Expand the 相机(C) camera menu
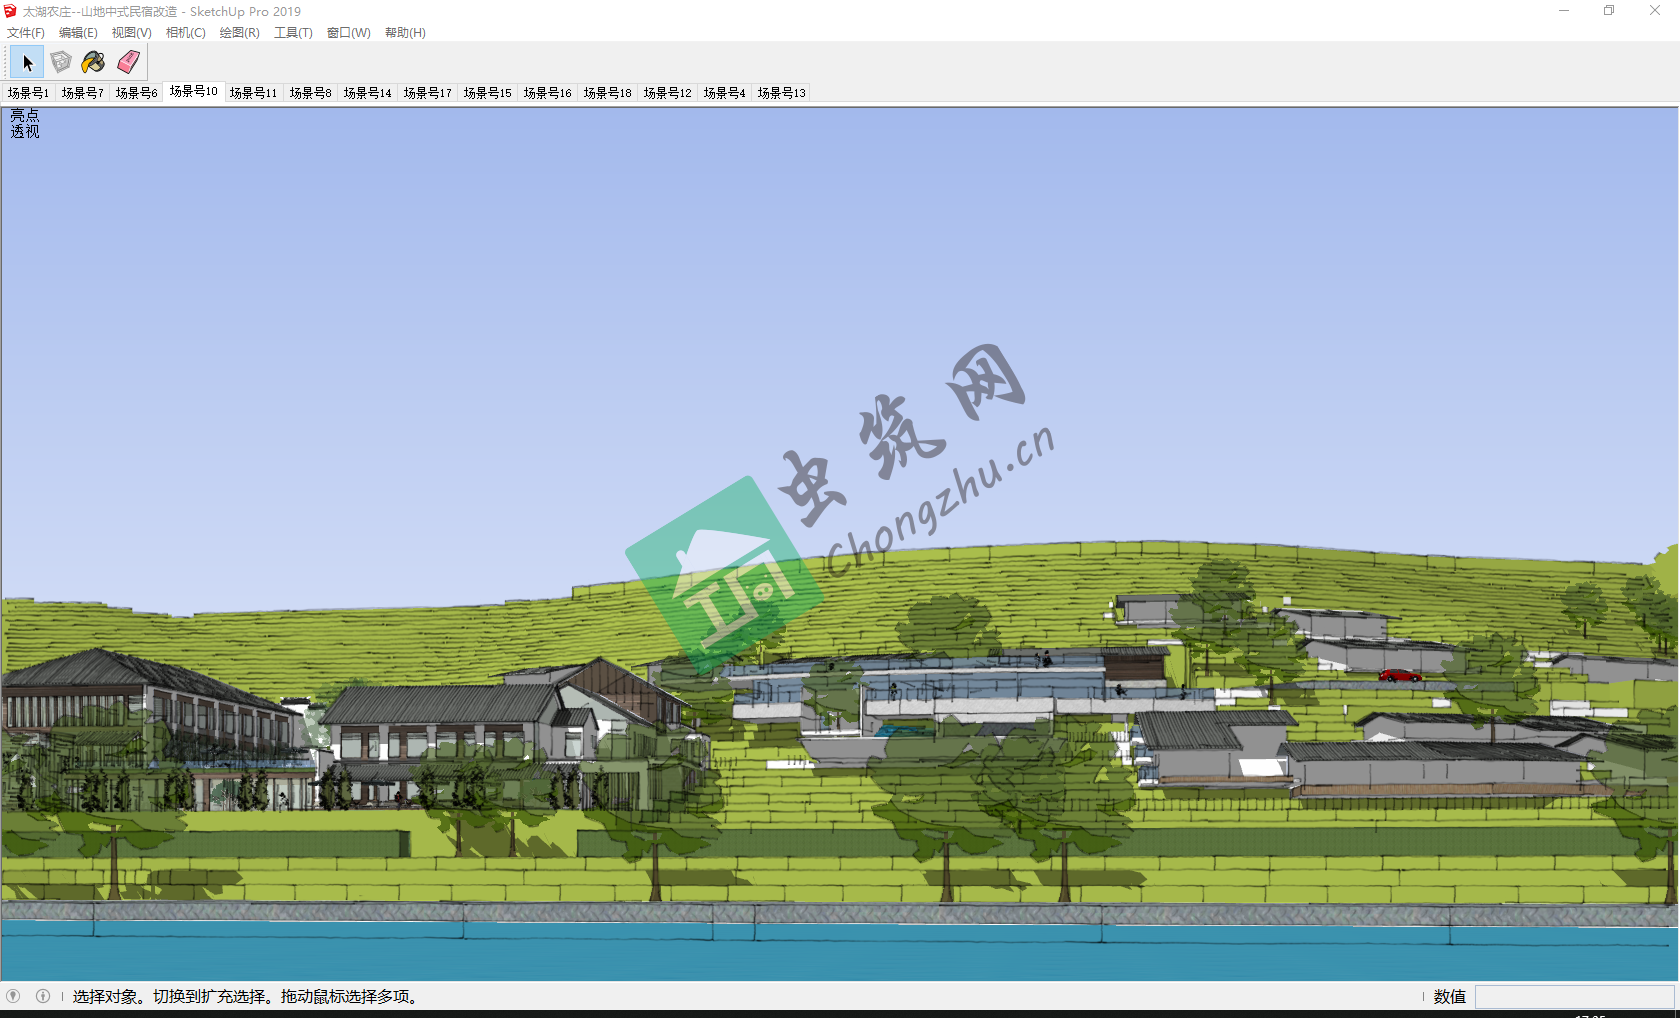 [x=185, y=33]
